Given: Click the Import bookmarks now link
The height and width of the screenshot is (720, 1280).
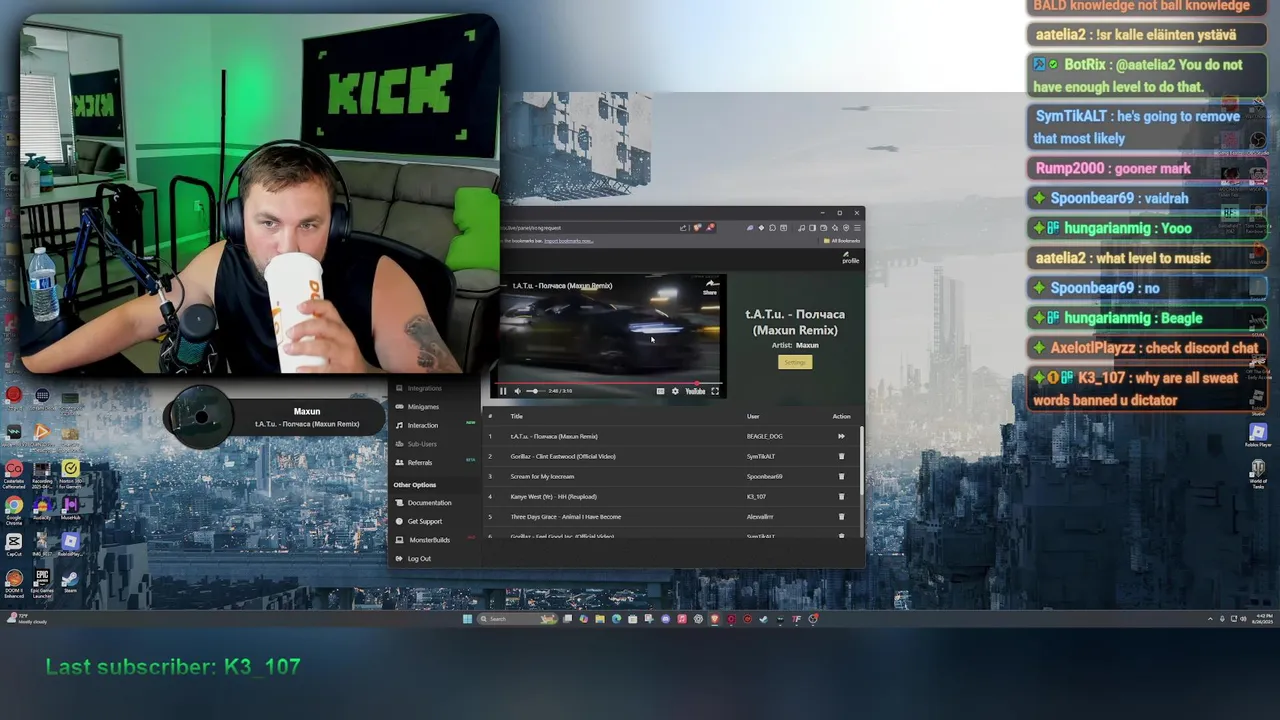Looking at the screenshot, I should [x=568, y=241].
